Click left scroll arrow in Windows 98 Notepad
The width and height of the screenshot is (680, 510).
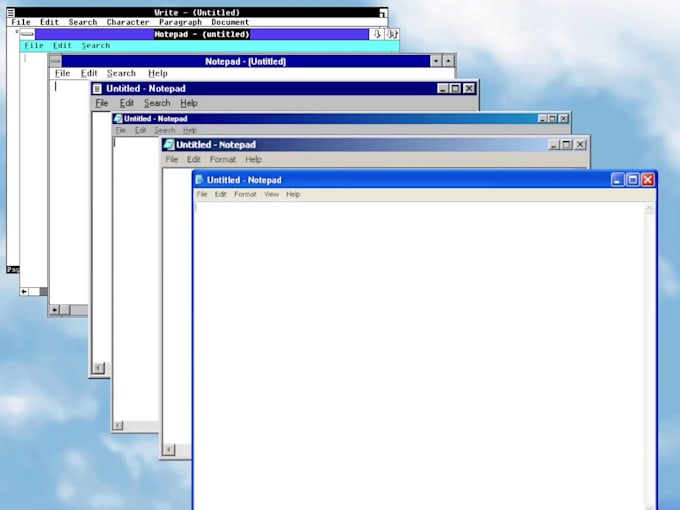tap(118, 425)
